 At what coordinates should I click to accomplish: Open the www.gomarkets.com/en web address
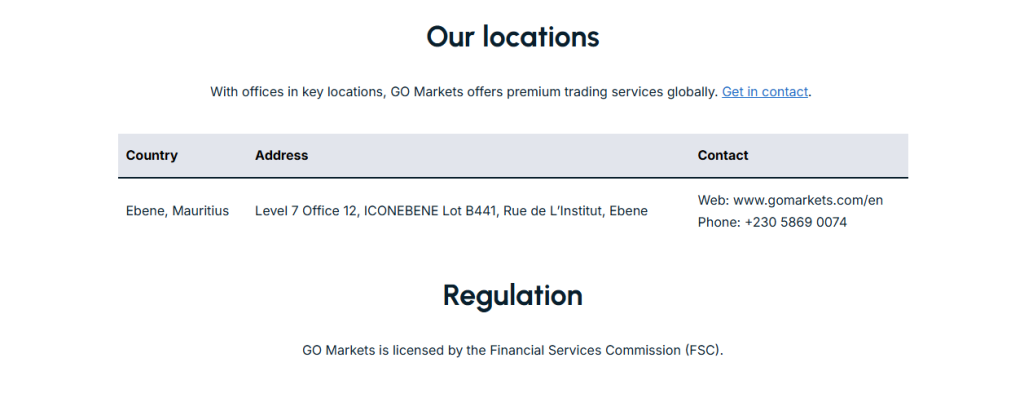pyautogui.click(x=808, y=200)
